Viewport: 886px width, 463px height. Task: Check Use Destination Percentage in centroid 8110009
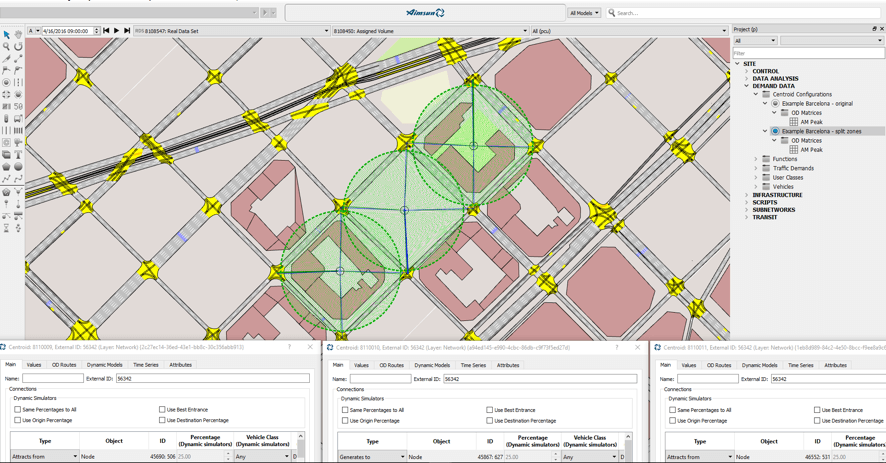162,420
